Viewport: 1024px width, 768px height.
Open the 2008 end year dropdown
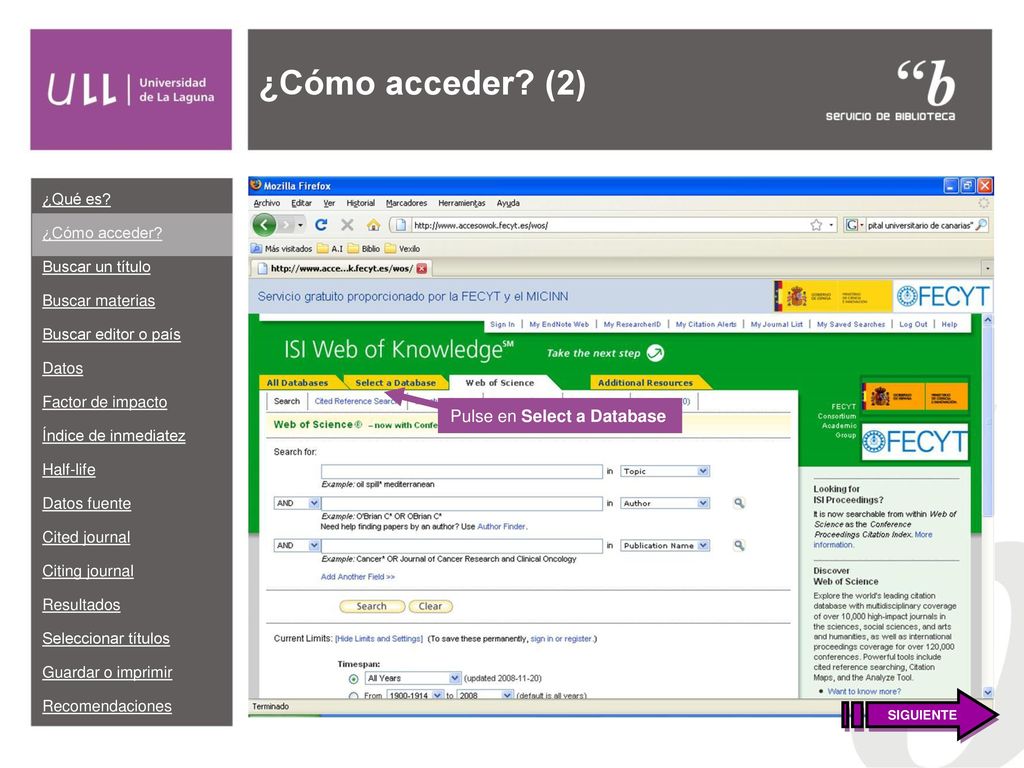[485, 696]
